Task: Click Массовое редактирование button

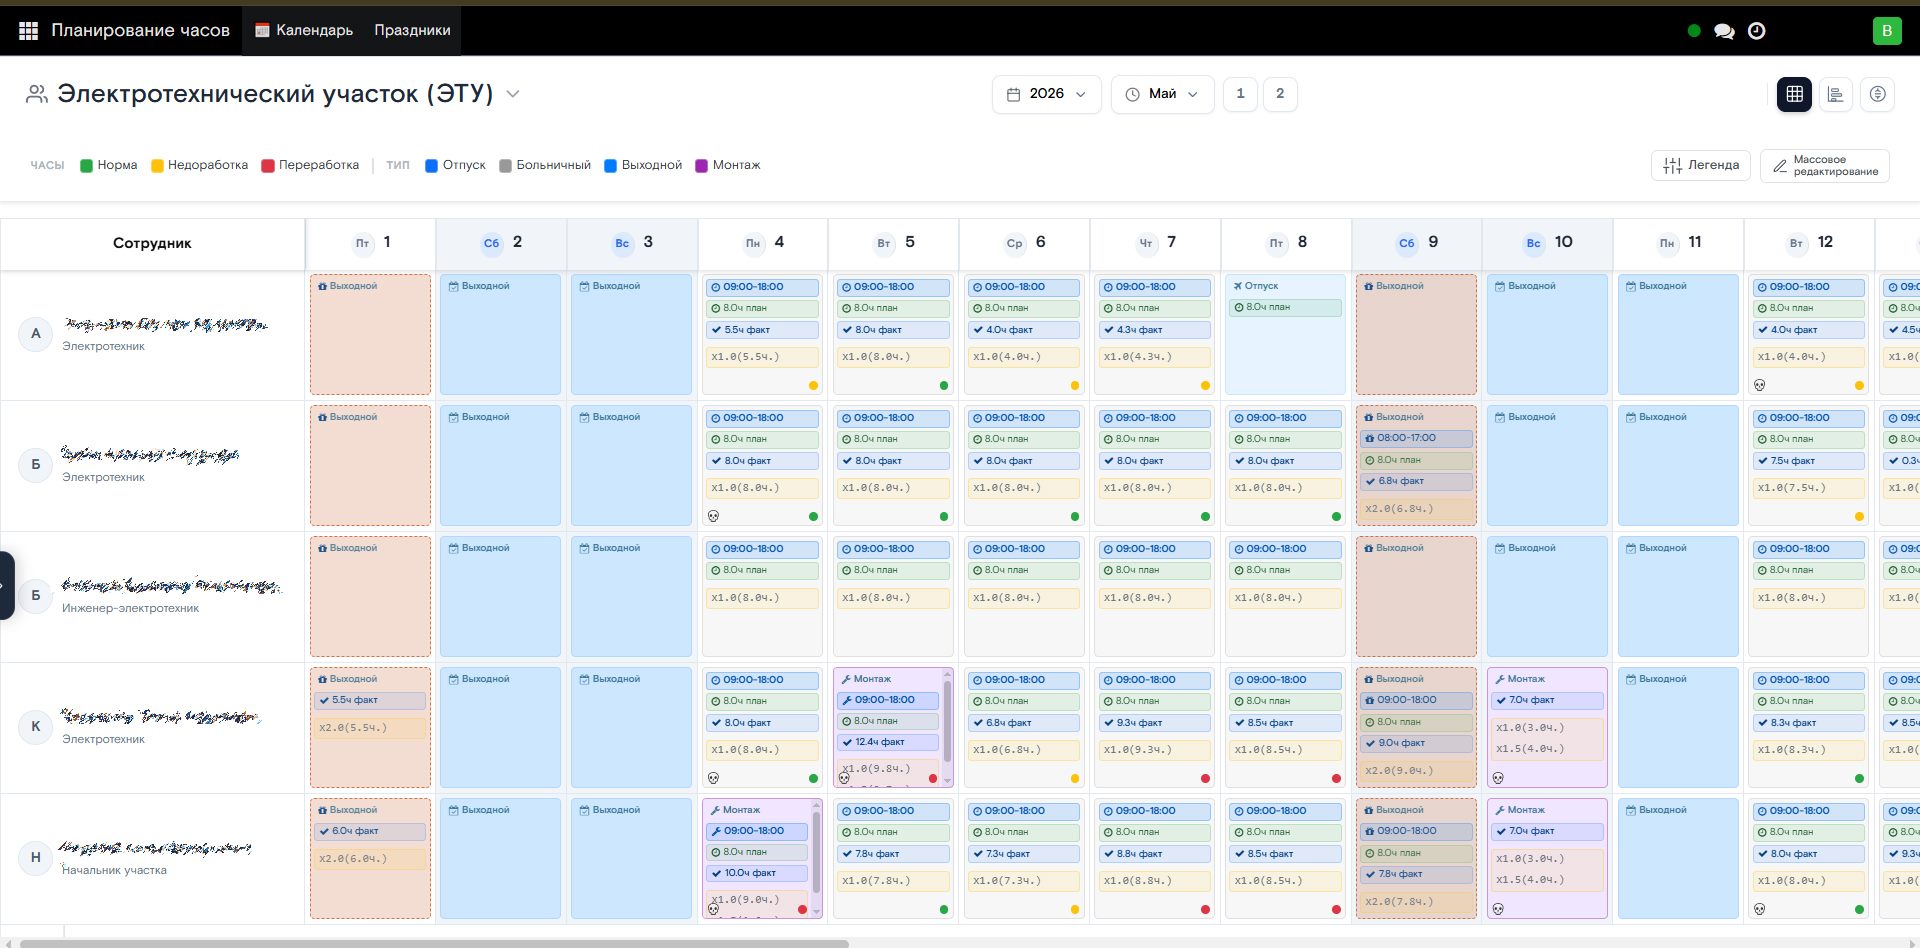Action: (x=1825, y=165)
